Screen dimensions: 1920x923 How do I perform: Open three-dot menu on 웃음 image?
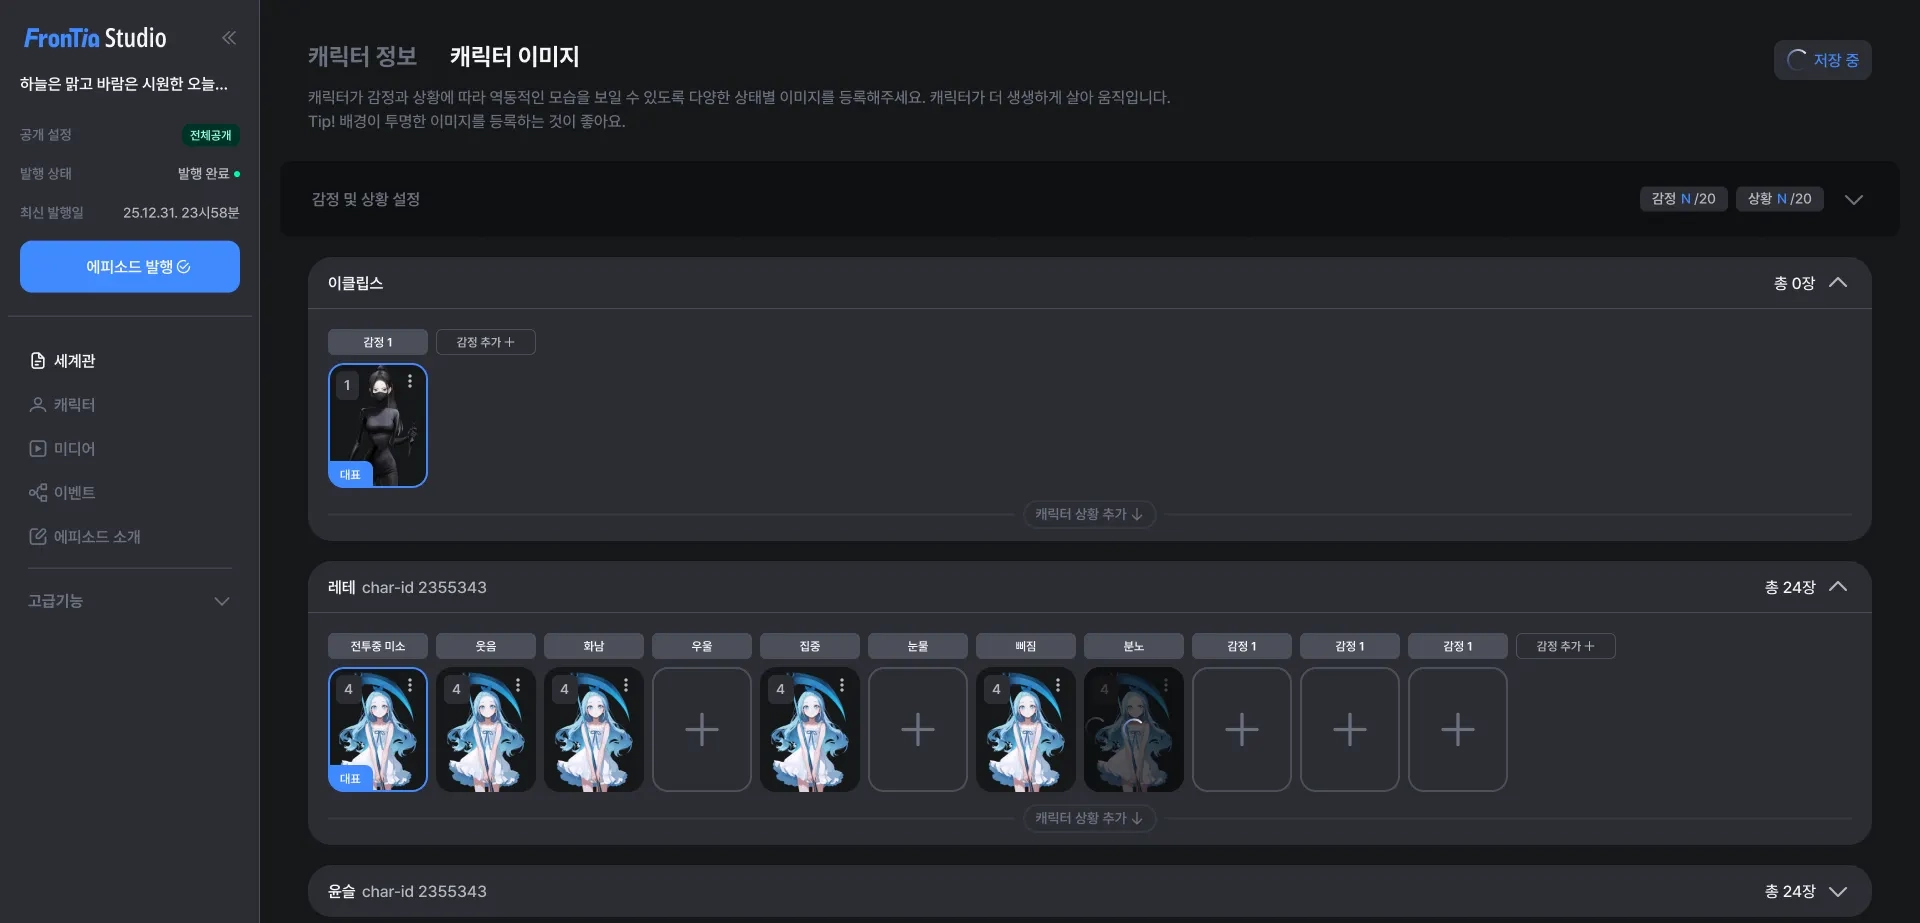click(x=518, y=685)
